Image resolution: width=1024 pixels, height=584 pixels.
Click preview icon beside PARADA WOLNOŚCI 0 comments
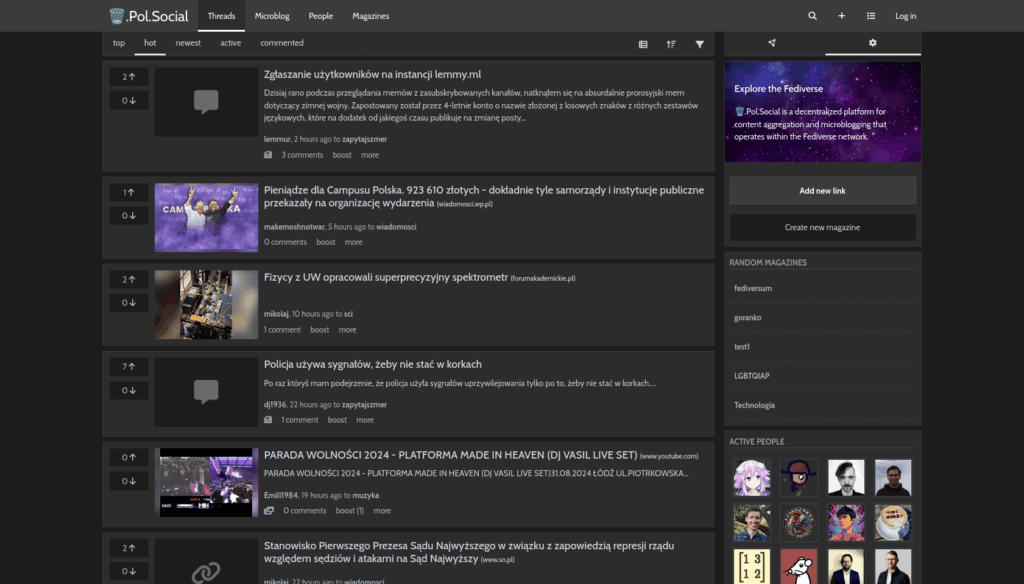[x=269, y=511]
